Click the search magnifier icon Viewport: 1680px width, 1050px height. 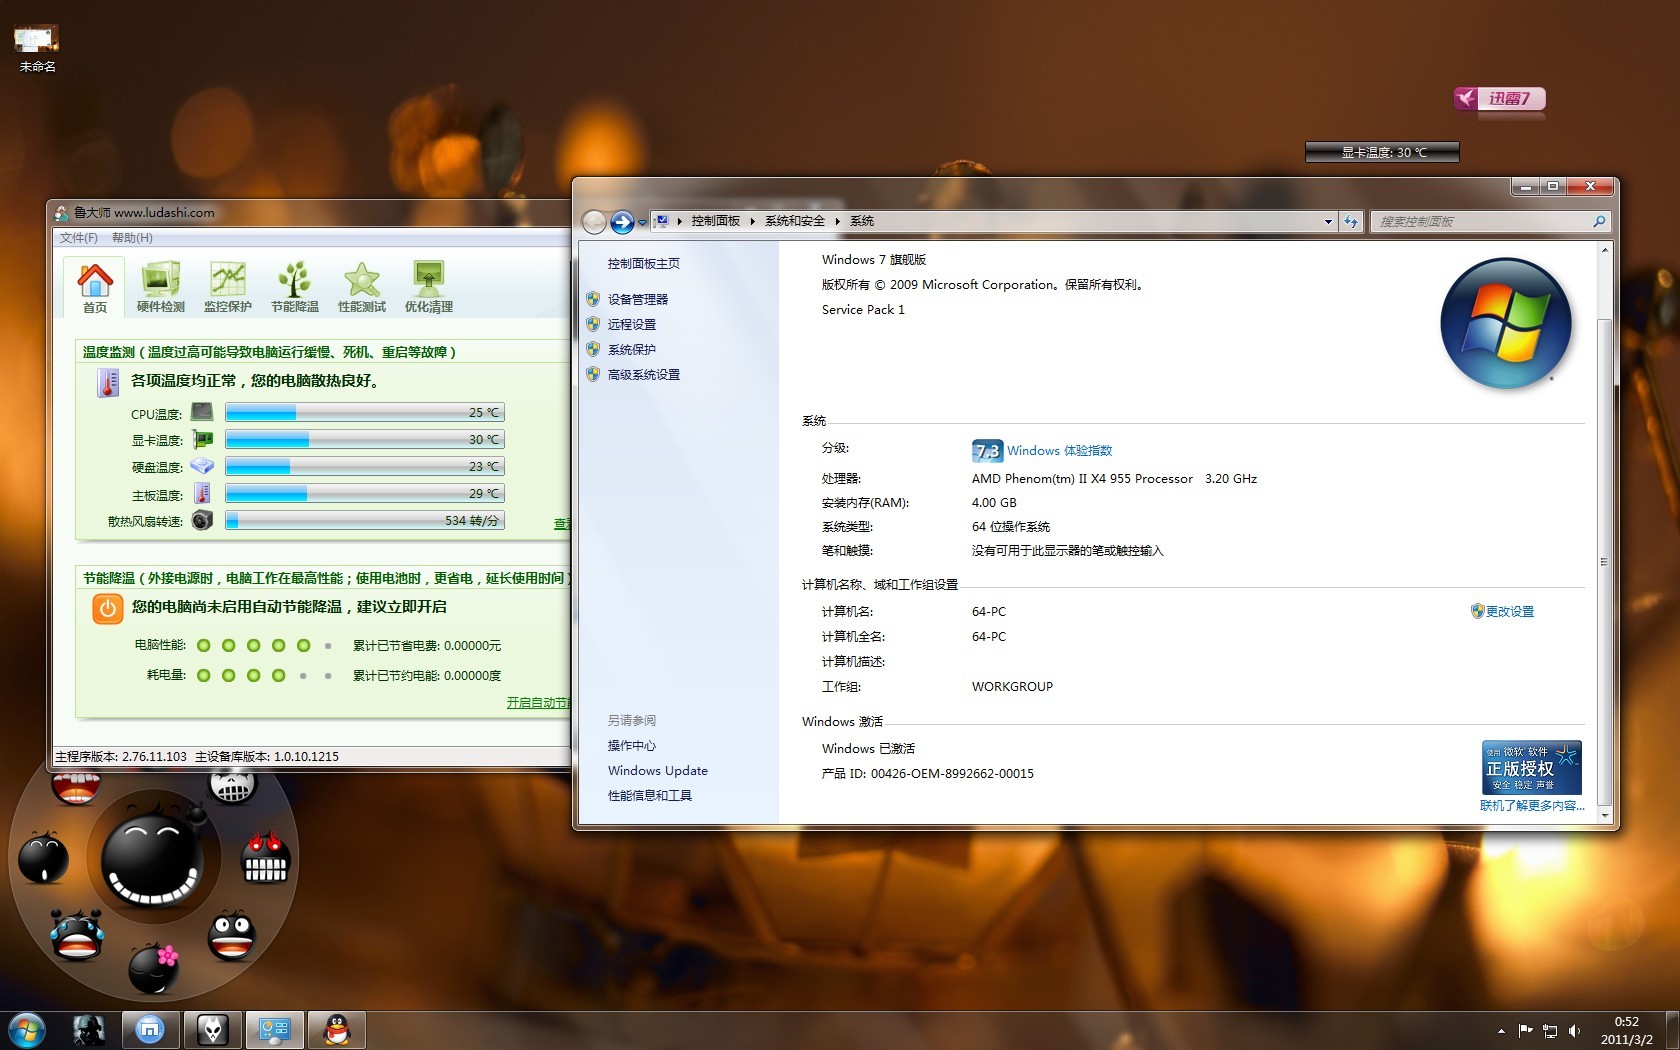click(x=1599, y=222)
